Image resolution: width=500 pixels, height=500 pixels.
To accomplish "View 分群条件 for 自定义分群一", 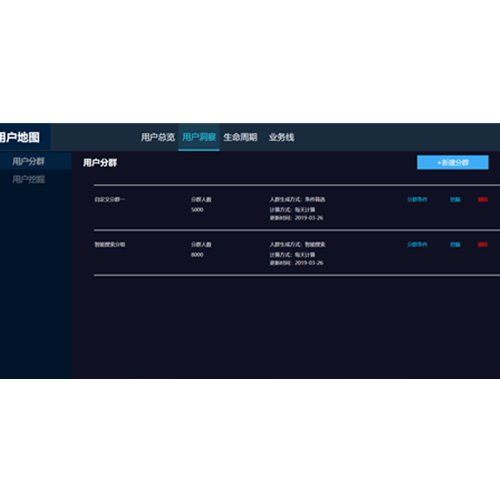I will coord(417,199).
